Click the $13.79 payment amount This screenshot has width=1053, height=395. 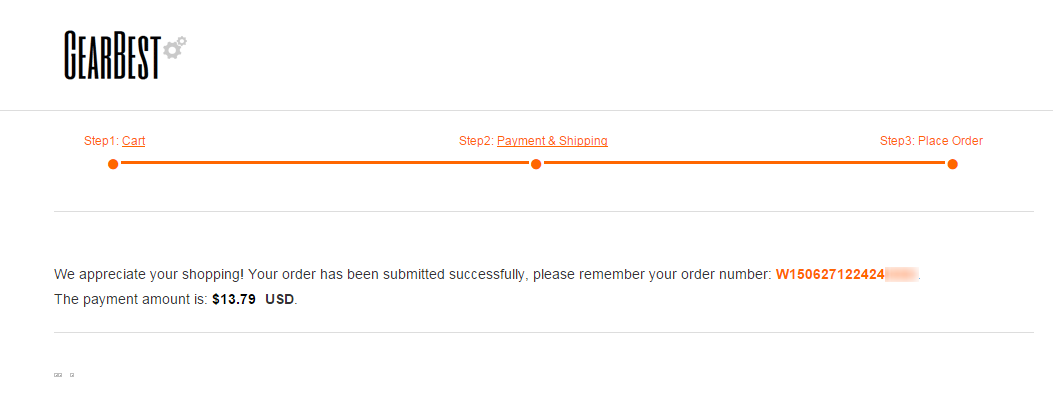pyautogui.click(x=234, y=300)
